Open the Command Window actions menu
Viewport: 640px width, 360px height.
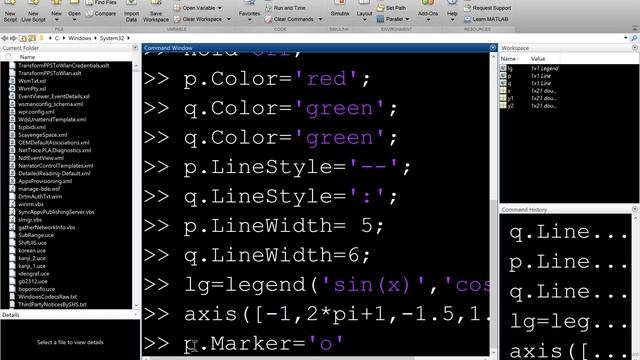[x=493, y=48]
